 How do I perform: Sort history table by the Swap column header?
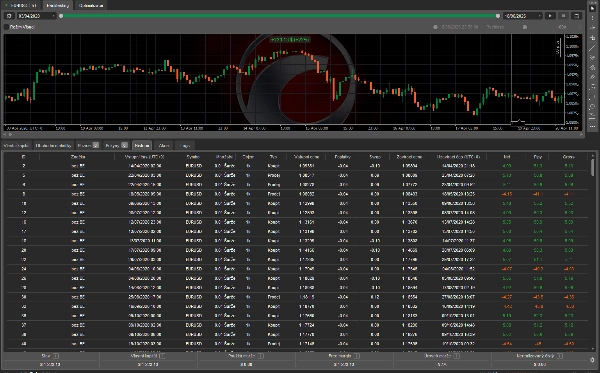[x=375, y=157]
